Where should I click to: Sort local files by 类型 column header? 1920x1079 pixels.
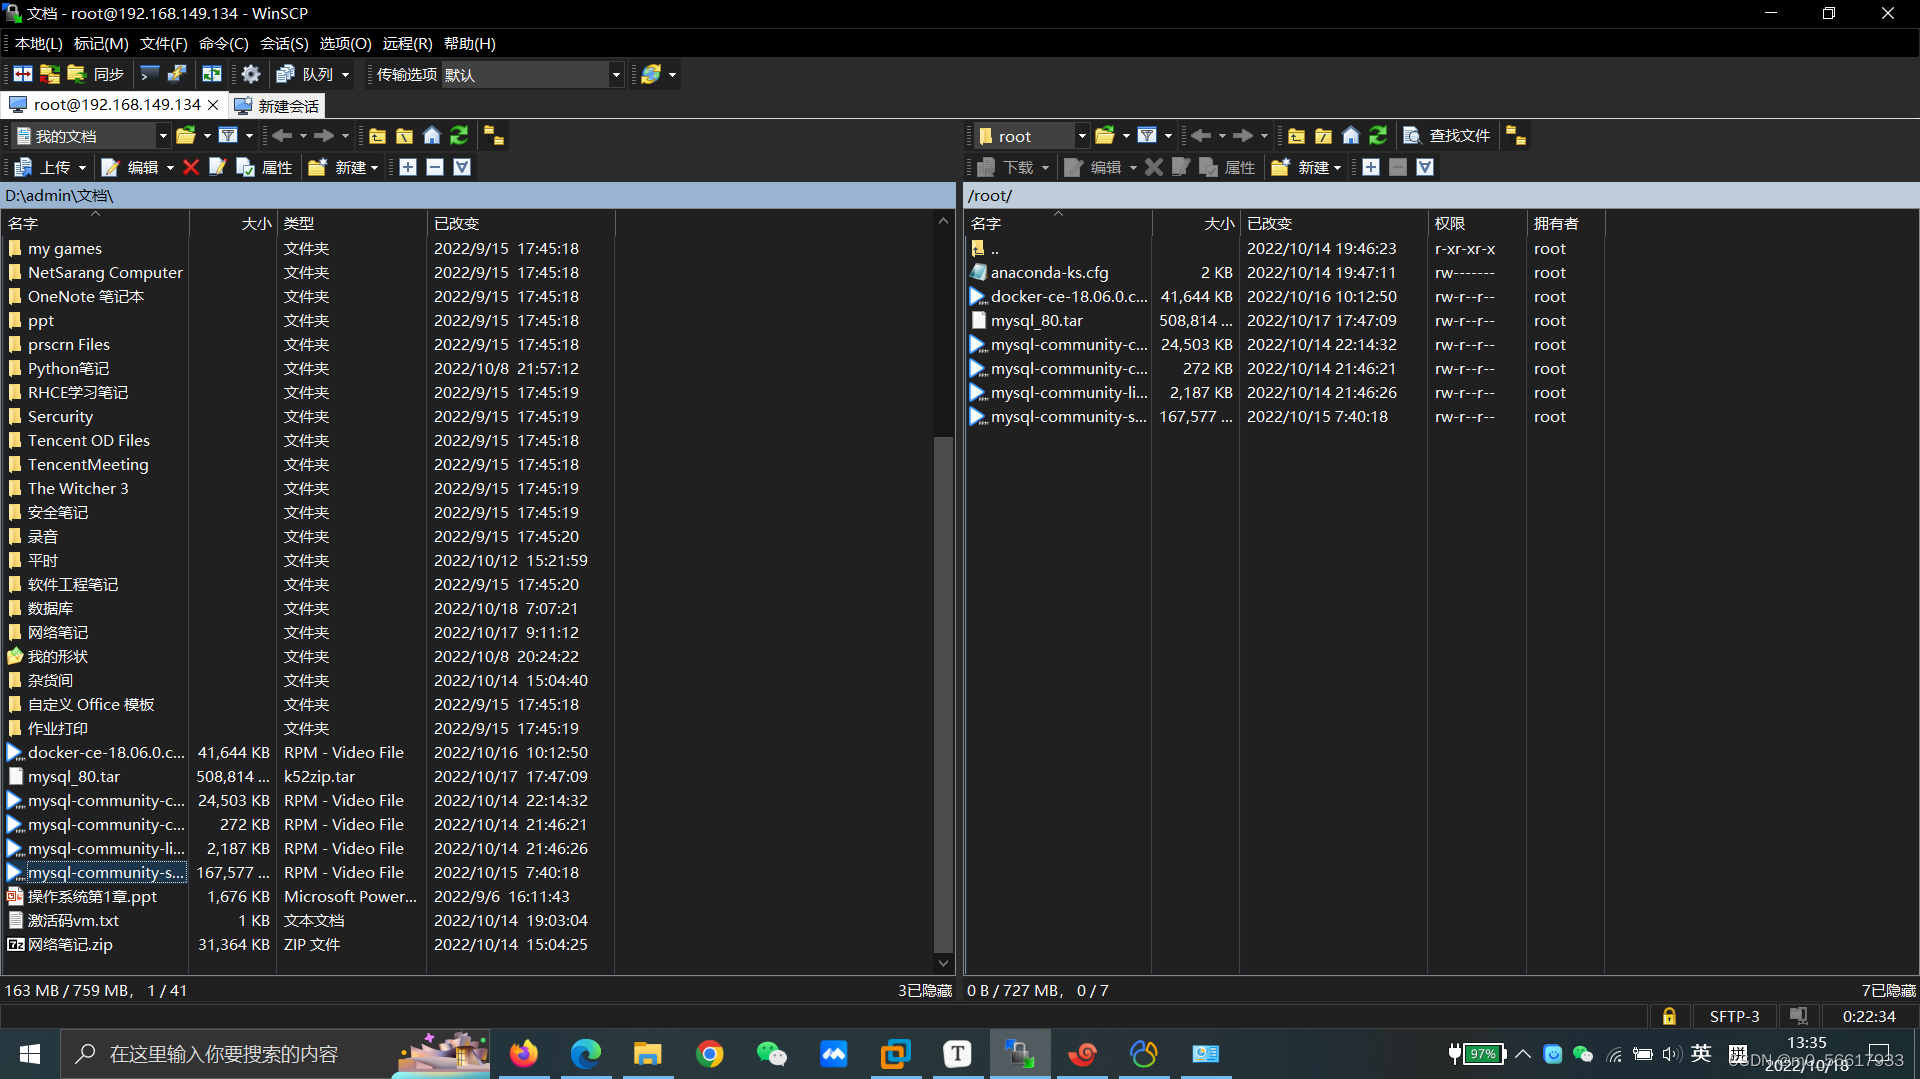[x=351, y=223]
